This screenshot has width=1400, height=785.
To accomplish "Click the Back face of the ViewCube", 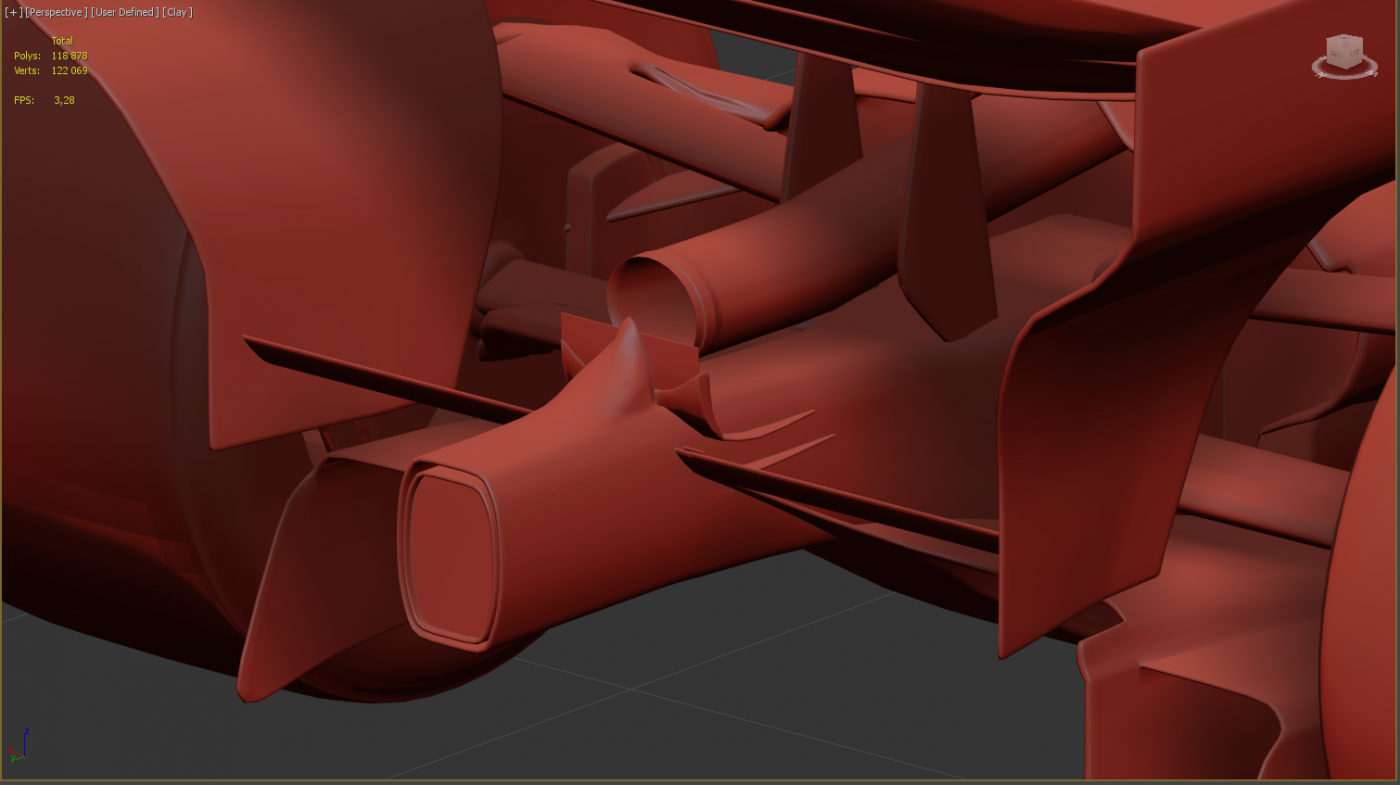I will point(1333,53).
